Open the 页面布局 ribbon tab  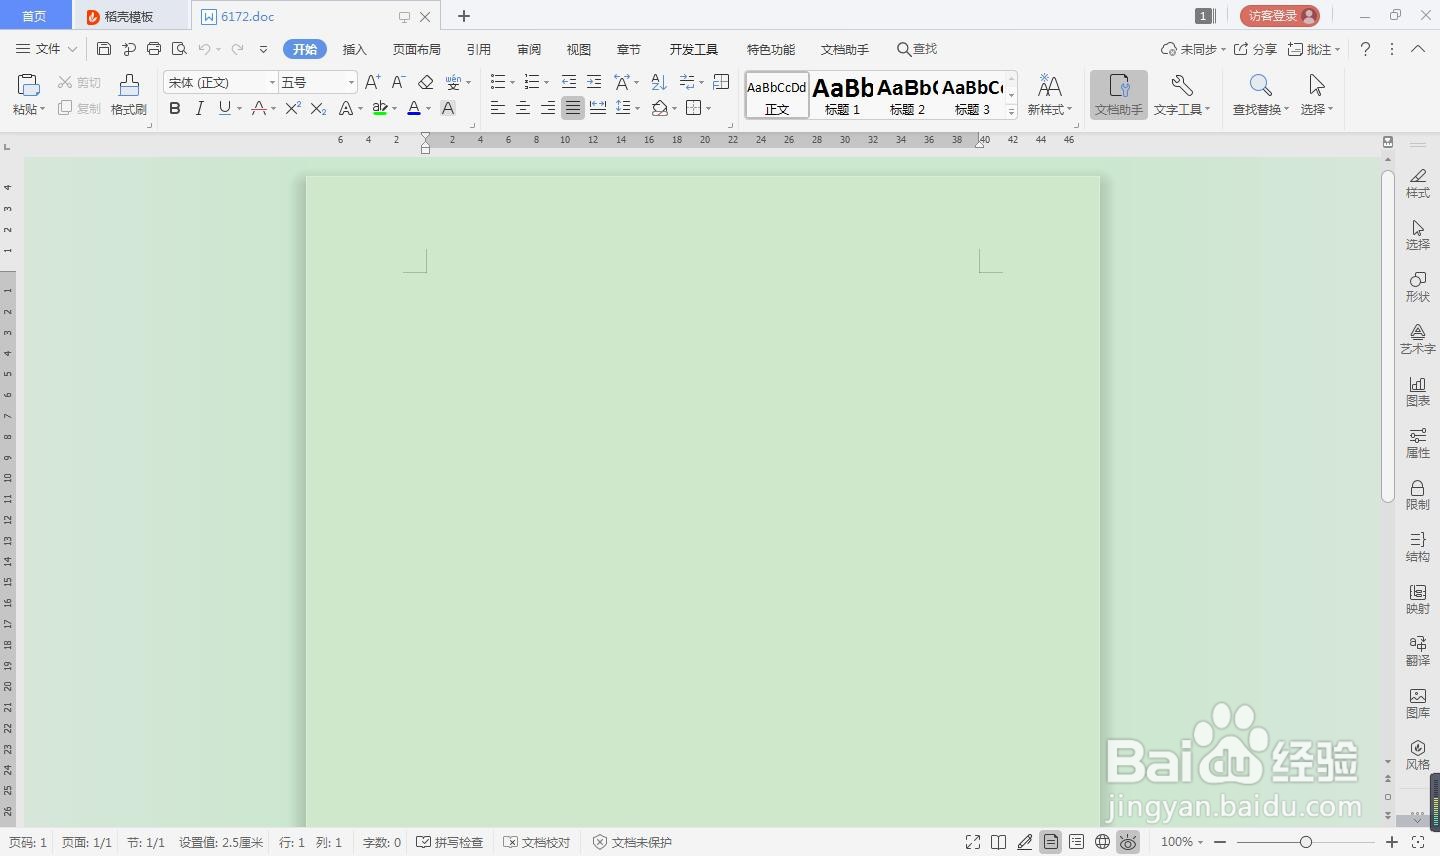tap(417, 48)
